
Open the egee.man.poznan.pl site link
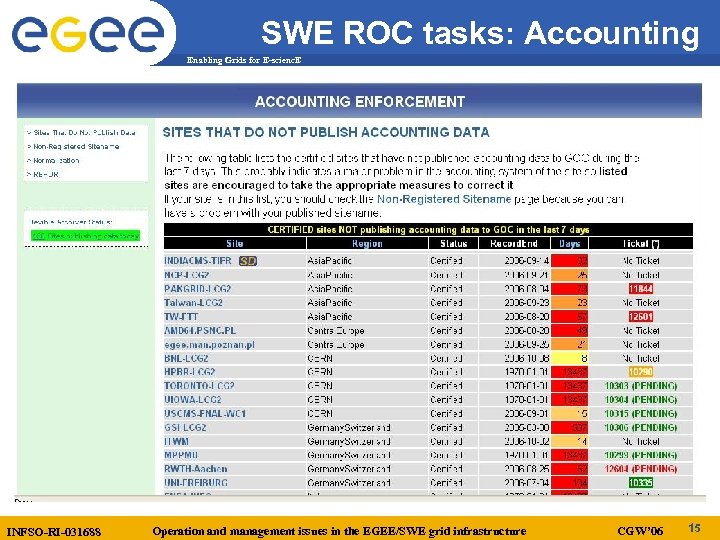[x=209, y=344]
